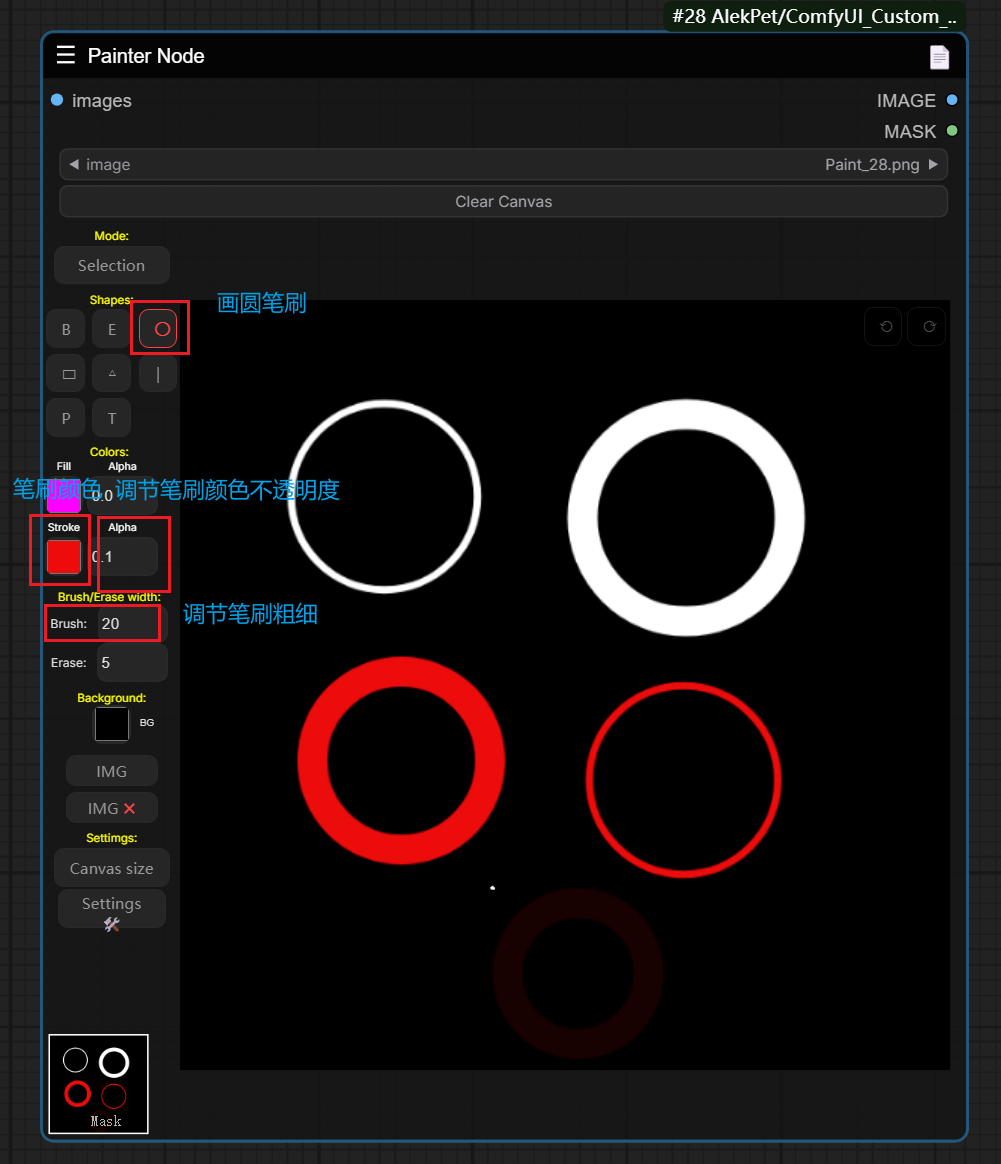Screen dimensions: 1001x1164
Task: Go to previous image with left arrow
Action: tap(75, 165)
